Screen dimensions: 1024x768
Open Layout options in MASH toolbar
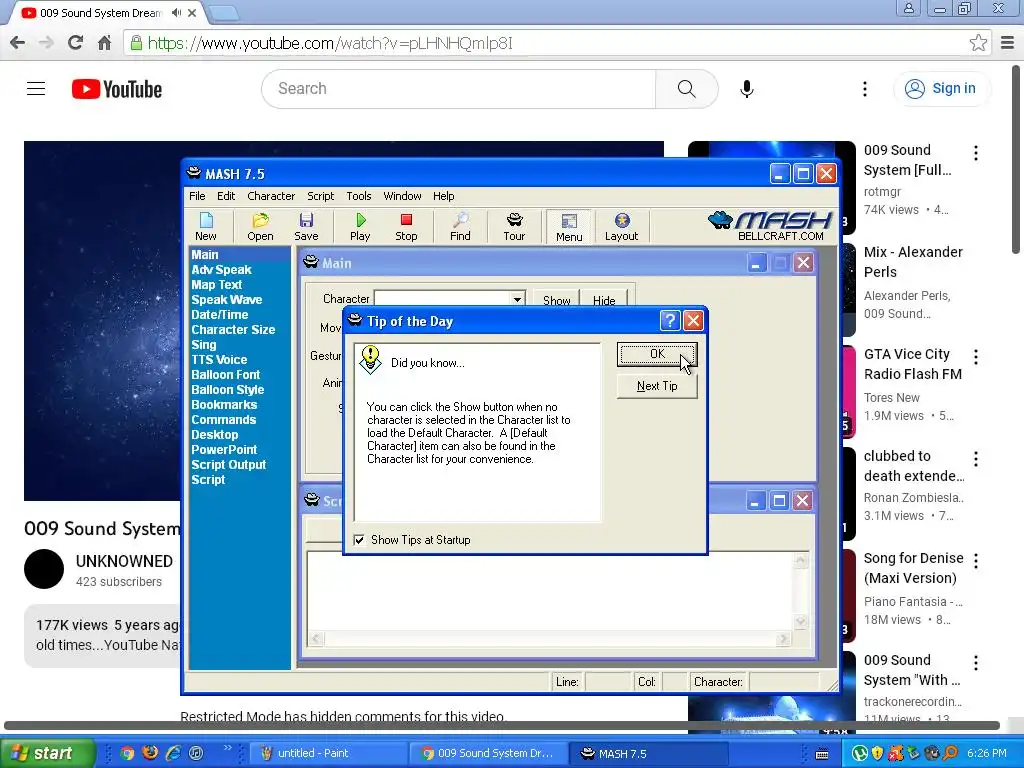tap(621, 227)
